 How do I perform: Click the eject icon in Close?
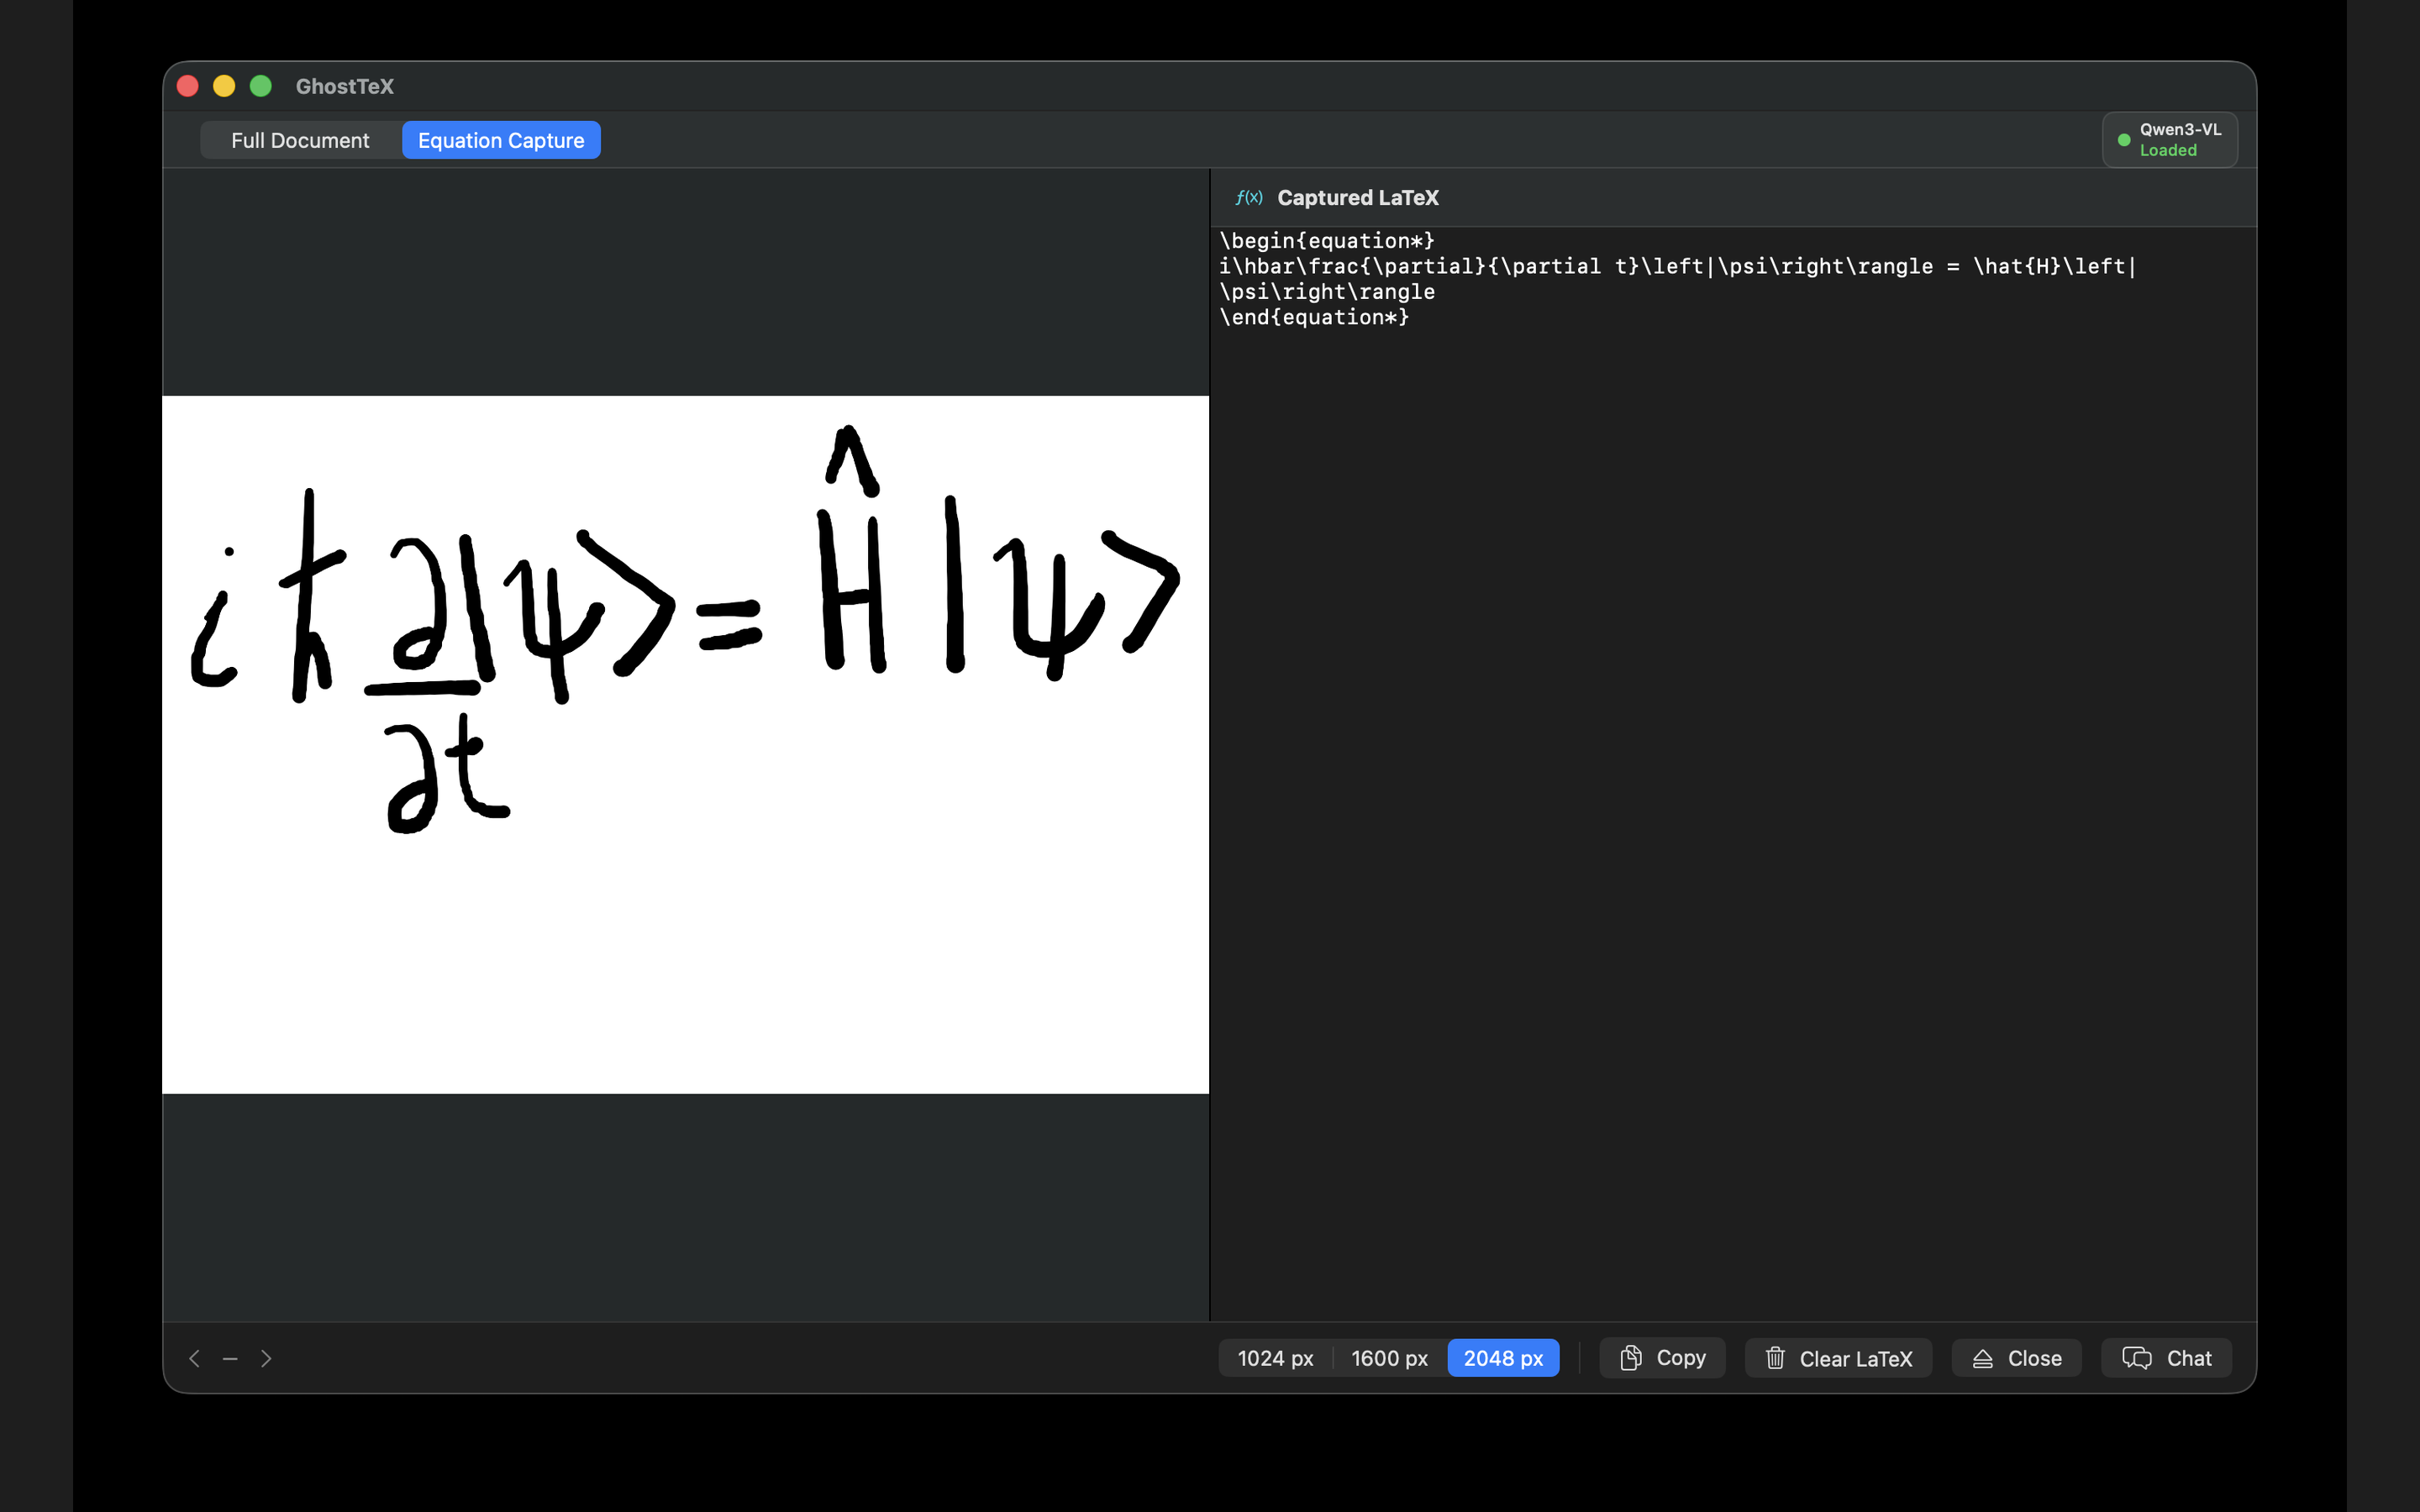pos(1982,1358)
